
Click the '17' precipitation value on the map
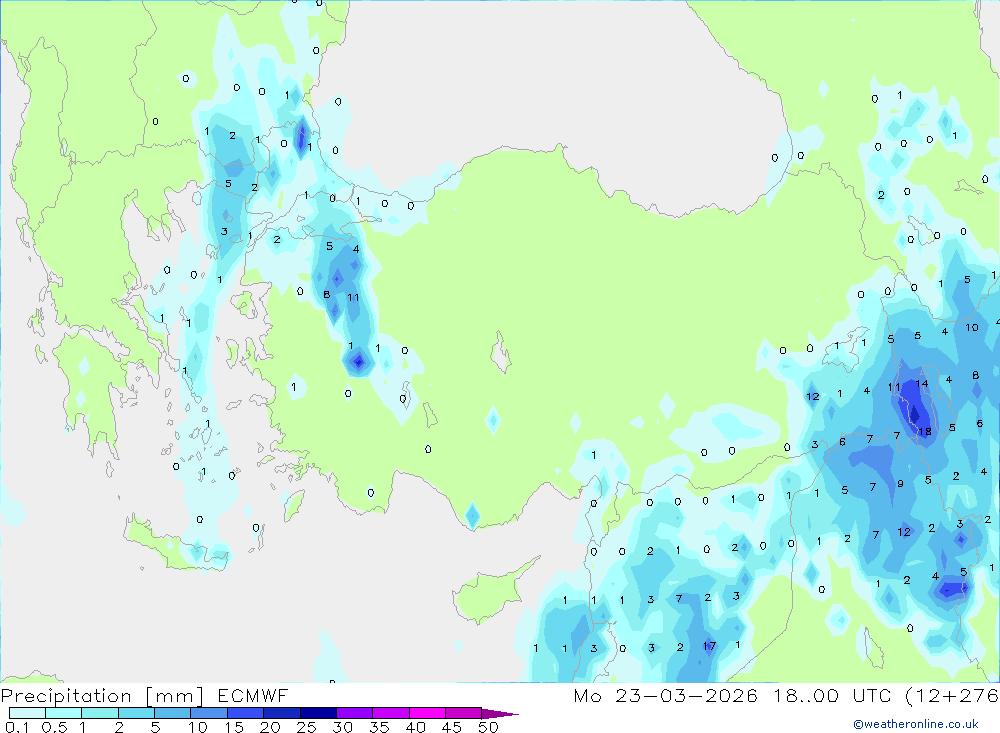click(x=709, y=646)
